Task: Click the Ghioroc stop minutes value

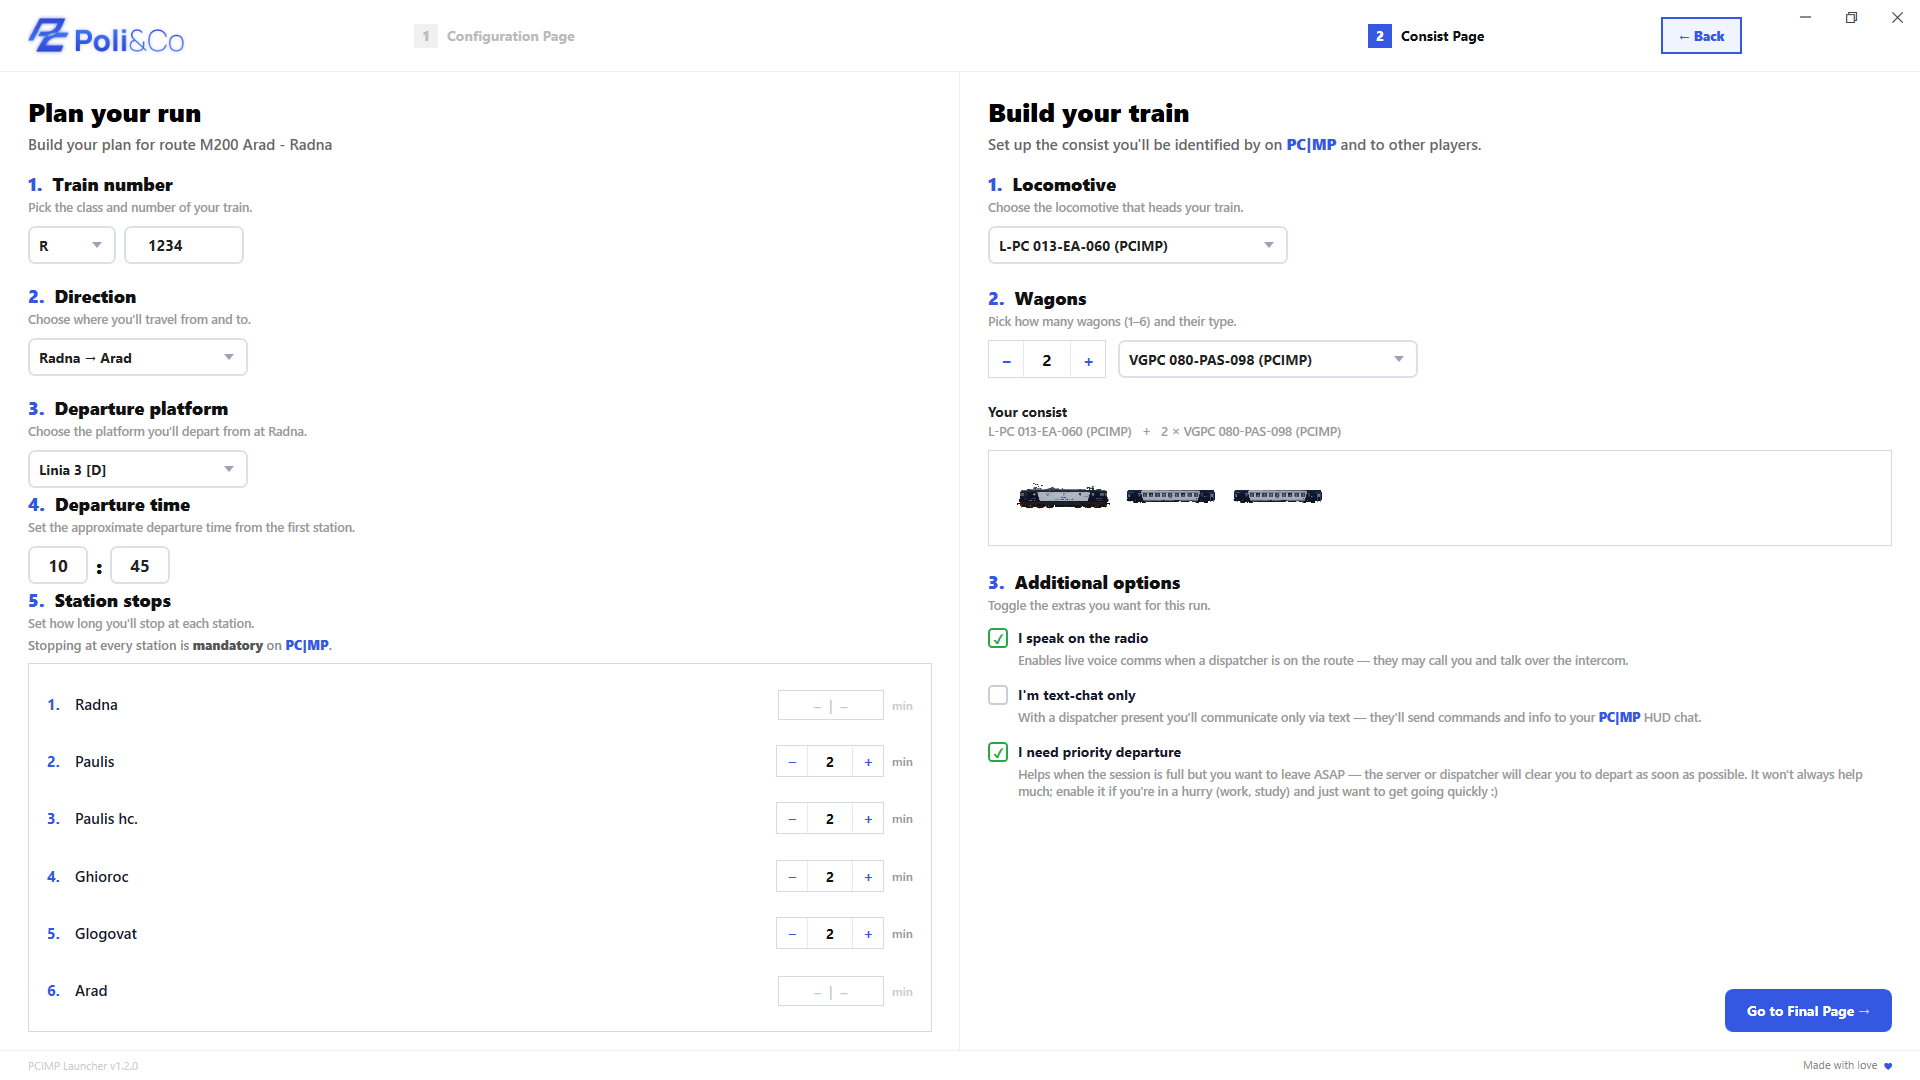Action: point(830,877)
